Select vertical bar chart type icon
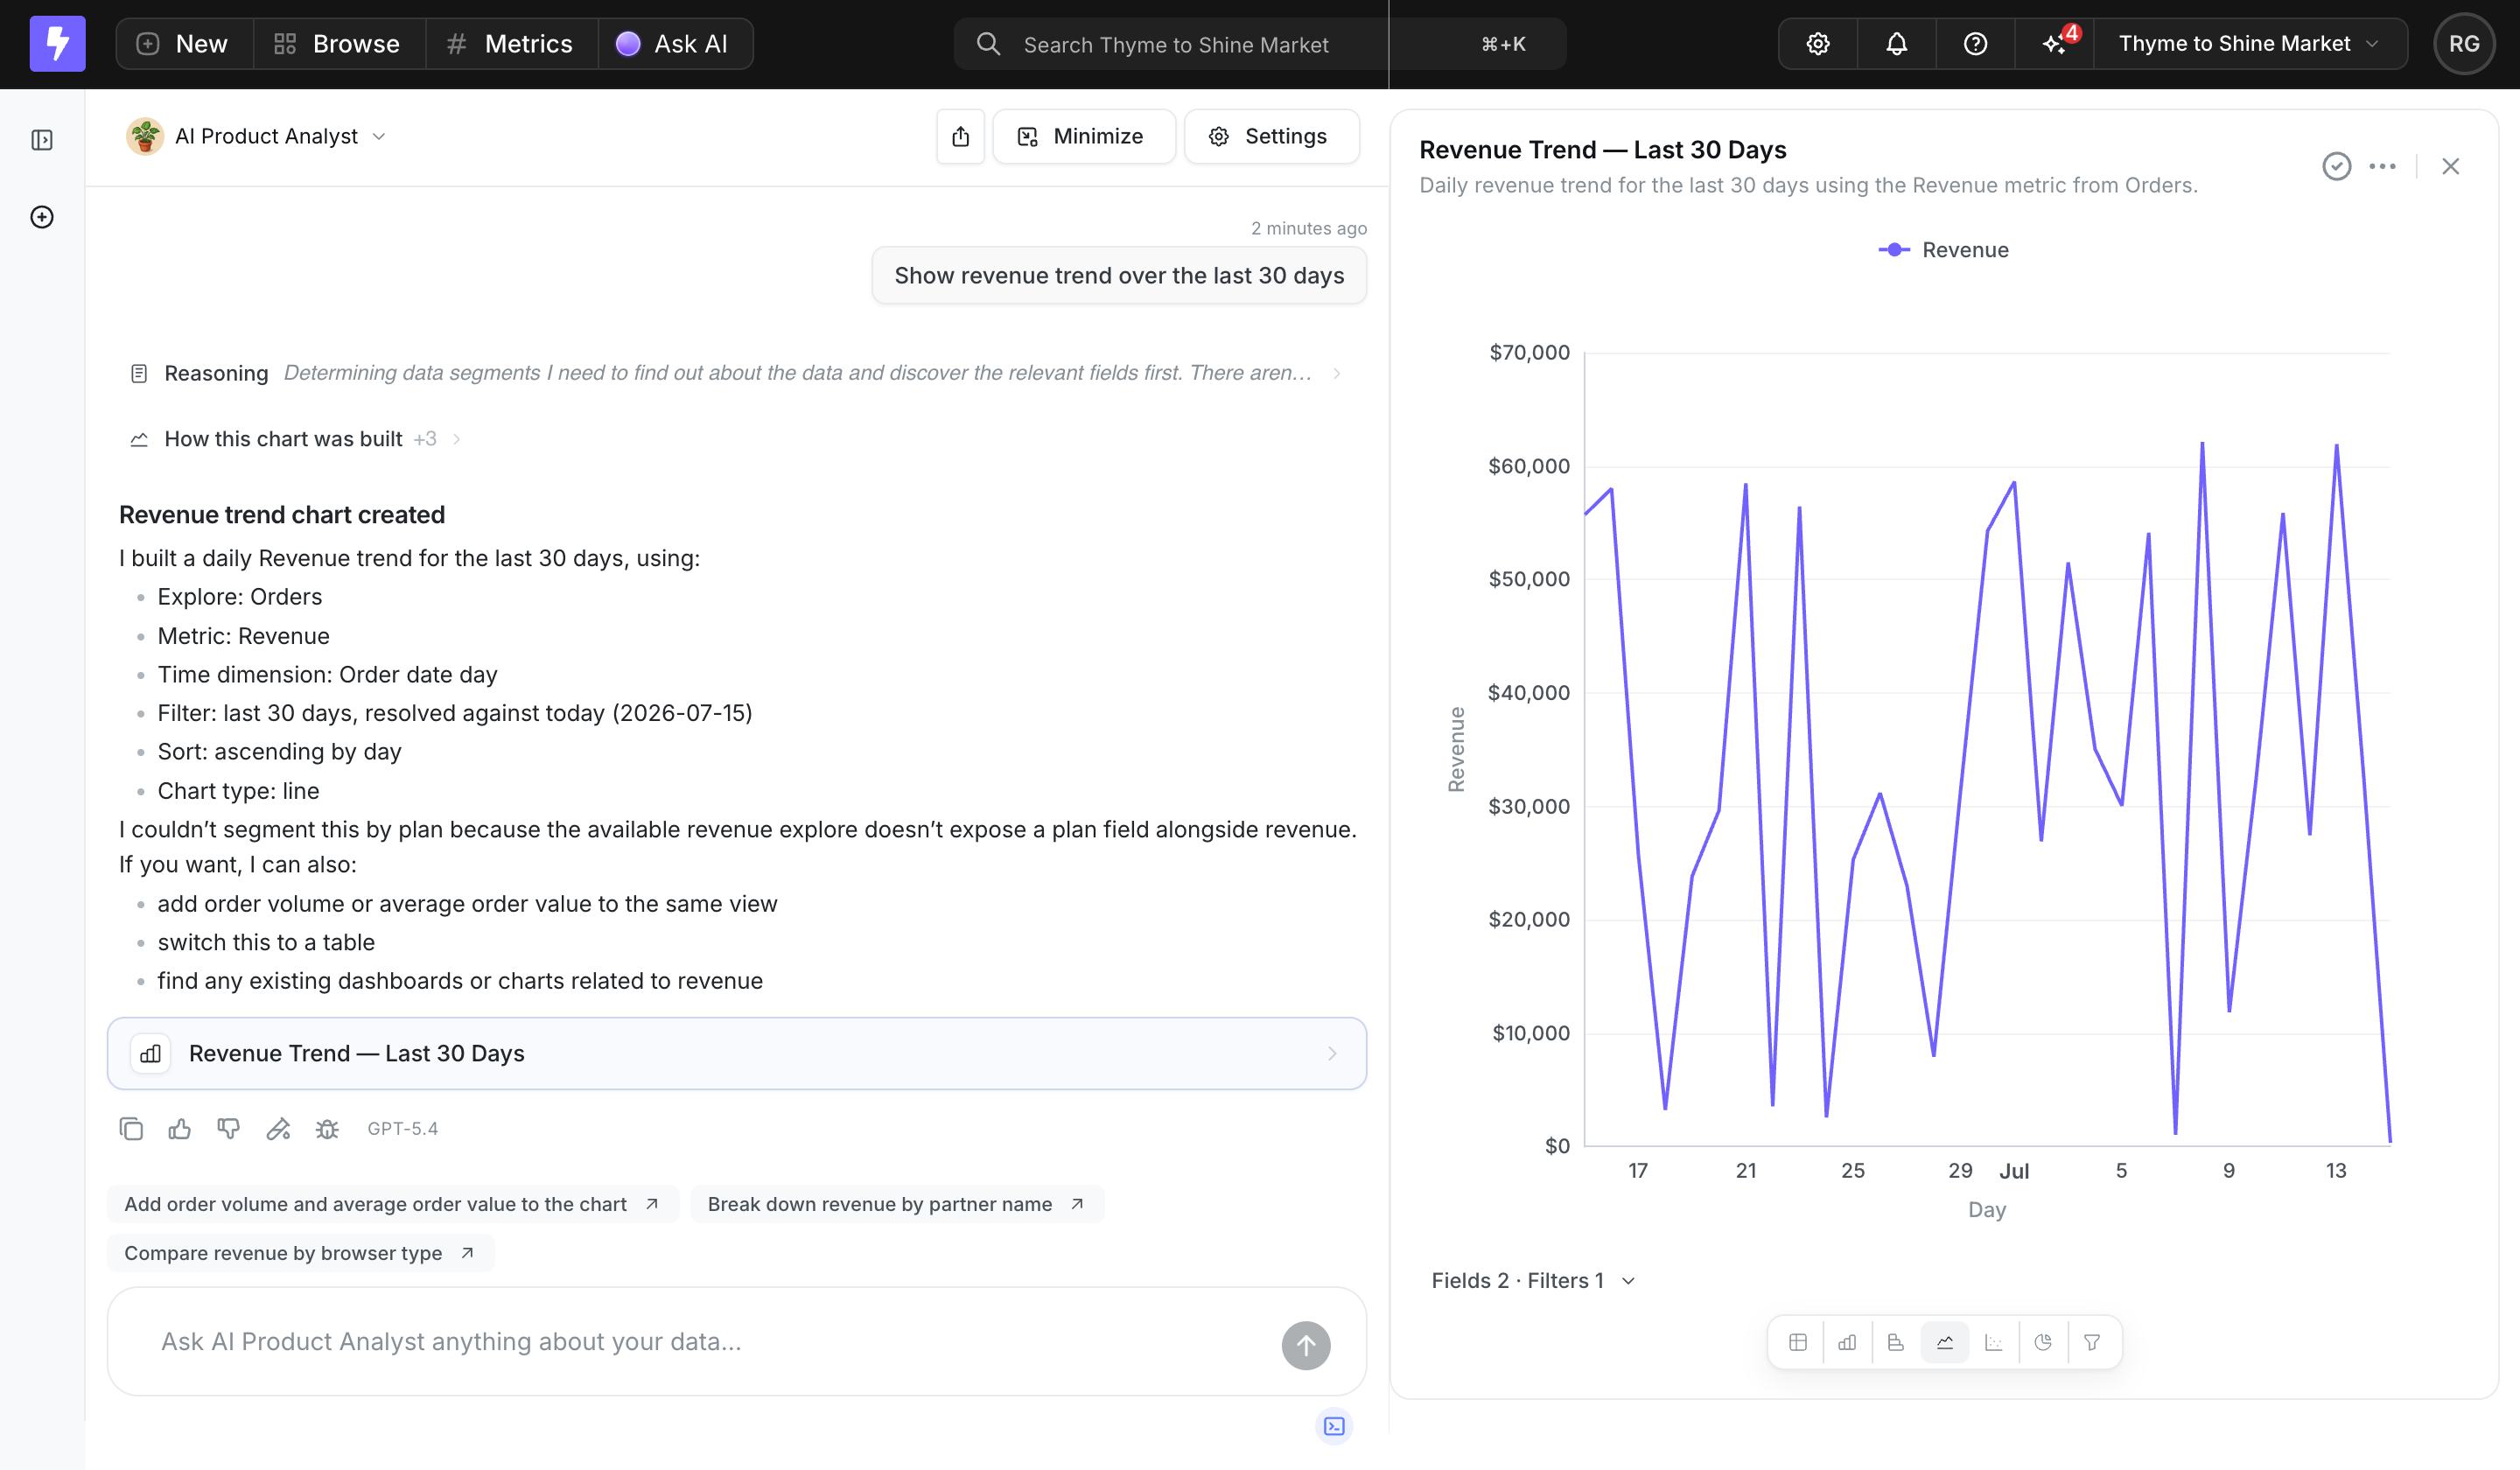This screenshot has width=2520, height=1470. coord(1847,1342)
